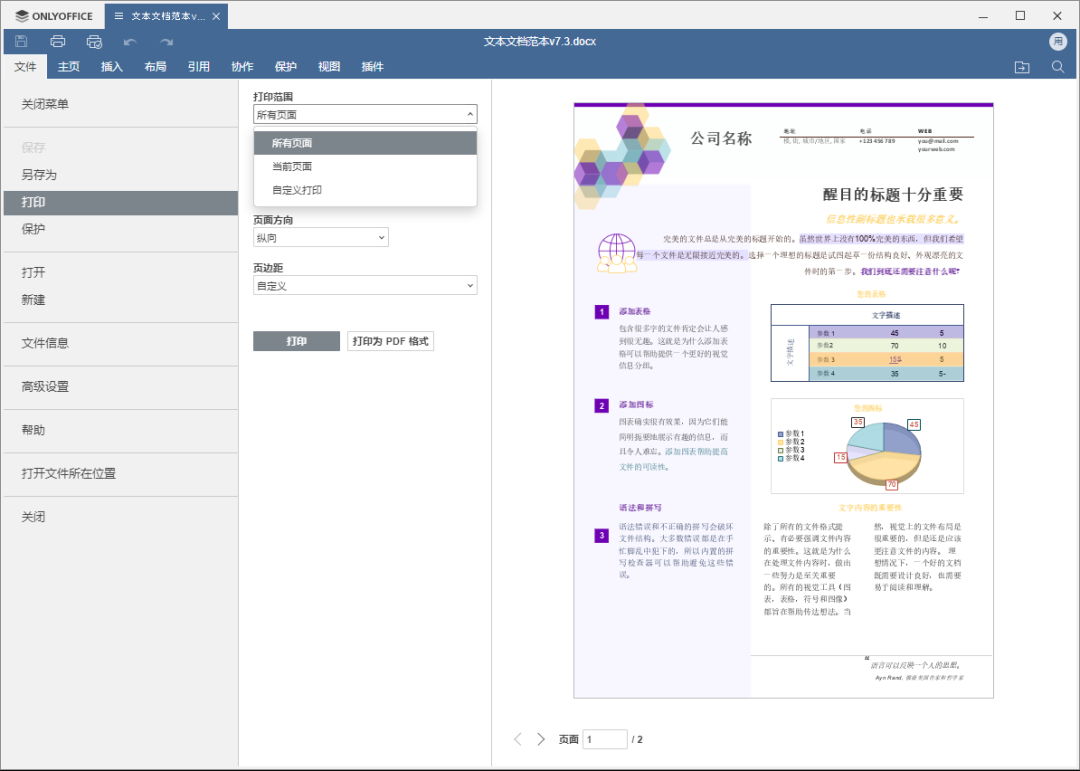Open the 页面方向 orientation dropdown
Image resolution: width=1080 pixels, height=771 pixels.
(x=320, y=237)
